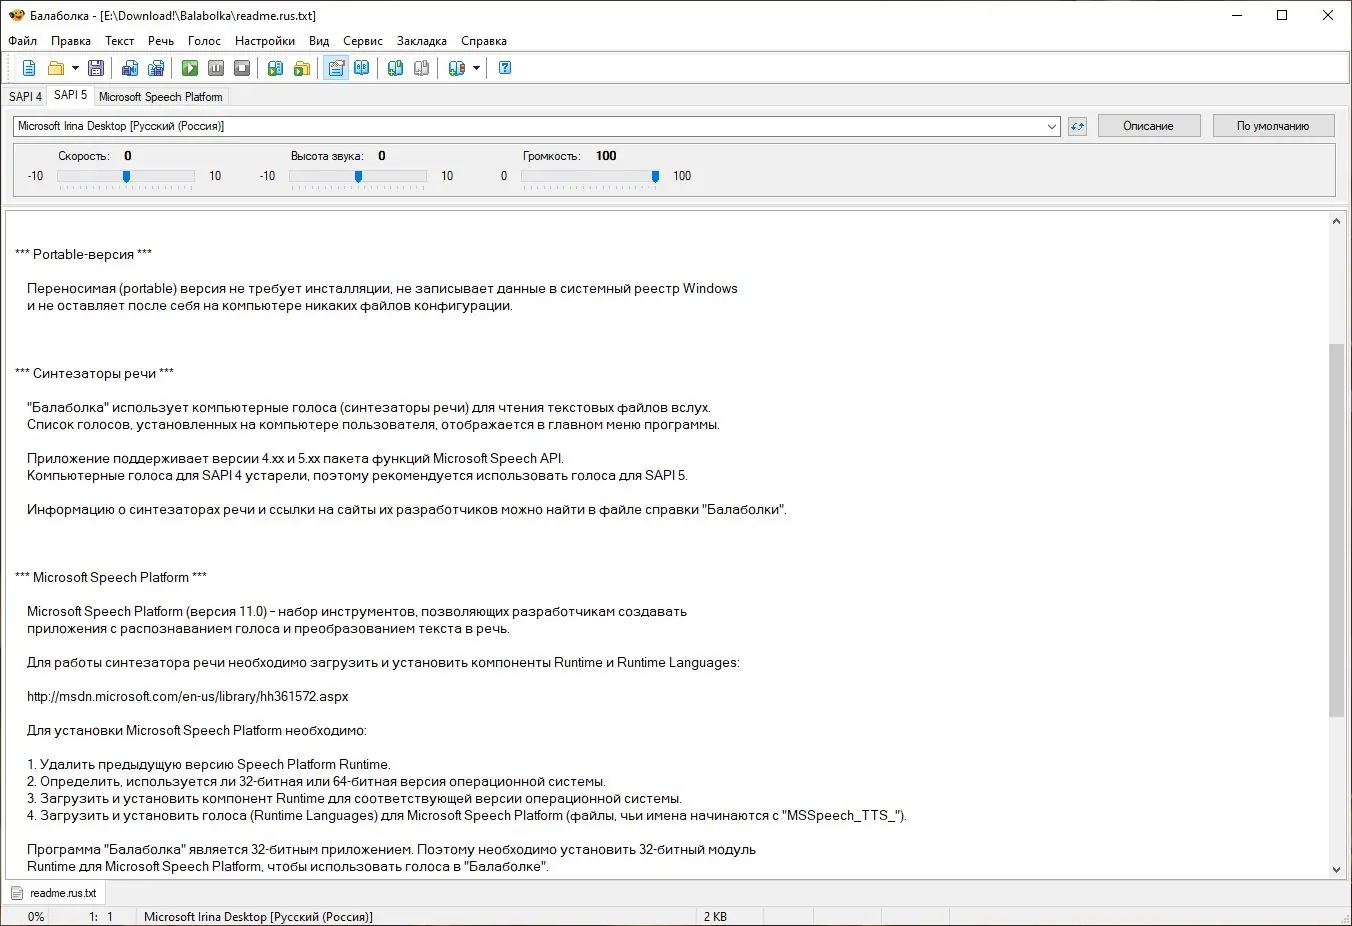Click the gray book toolbar icon
The height and width of the screenshot is (926, 1352).
(x=422, y=68)
